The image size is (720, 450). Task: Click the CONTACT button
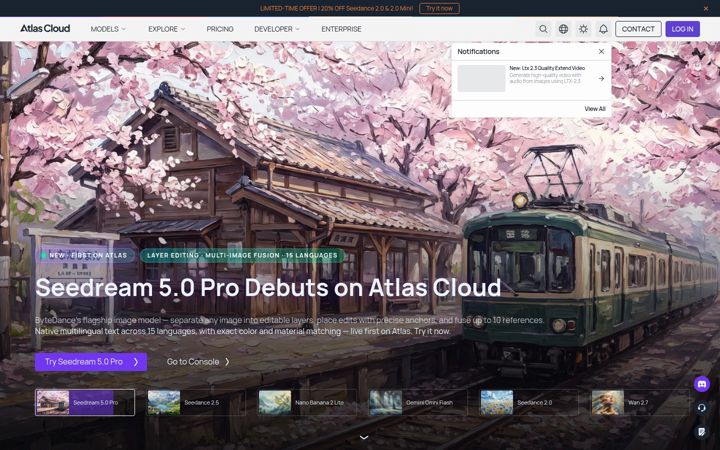[x=638, y=29]
